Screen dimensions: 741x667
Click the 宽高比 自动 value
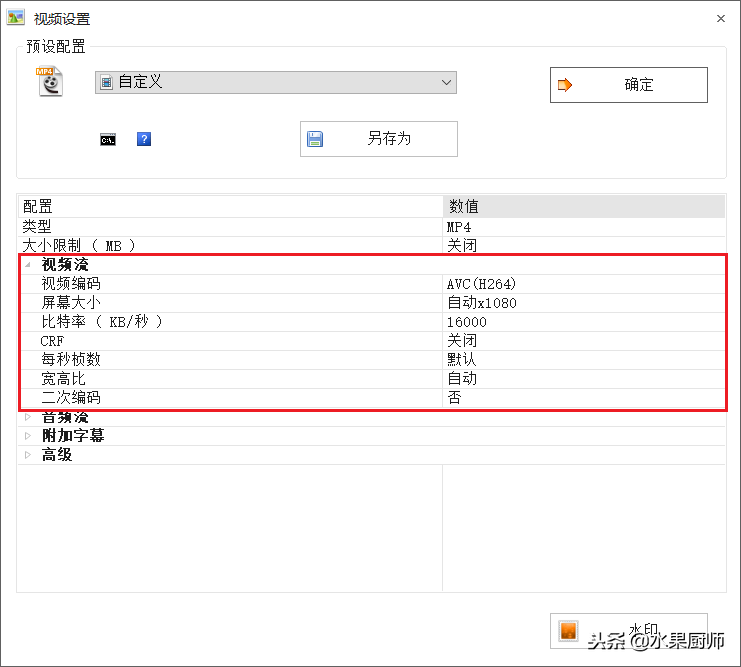(x=462, y=379)
